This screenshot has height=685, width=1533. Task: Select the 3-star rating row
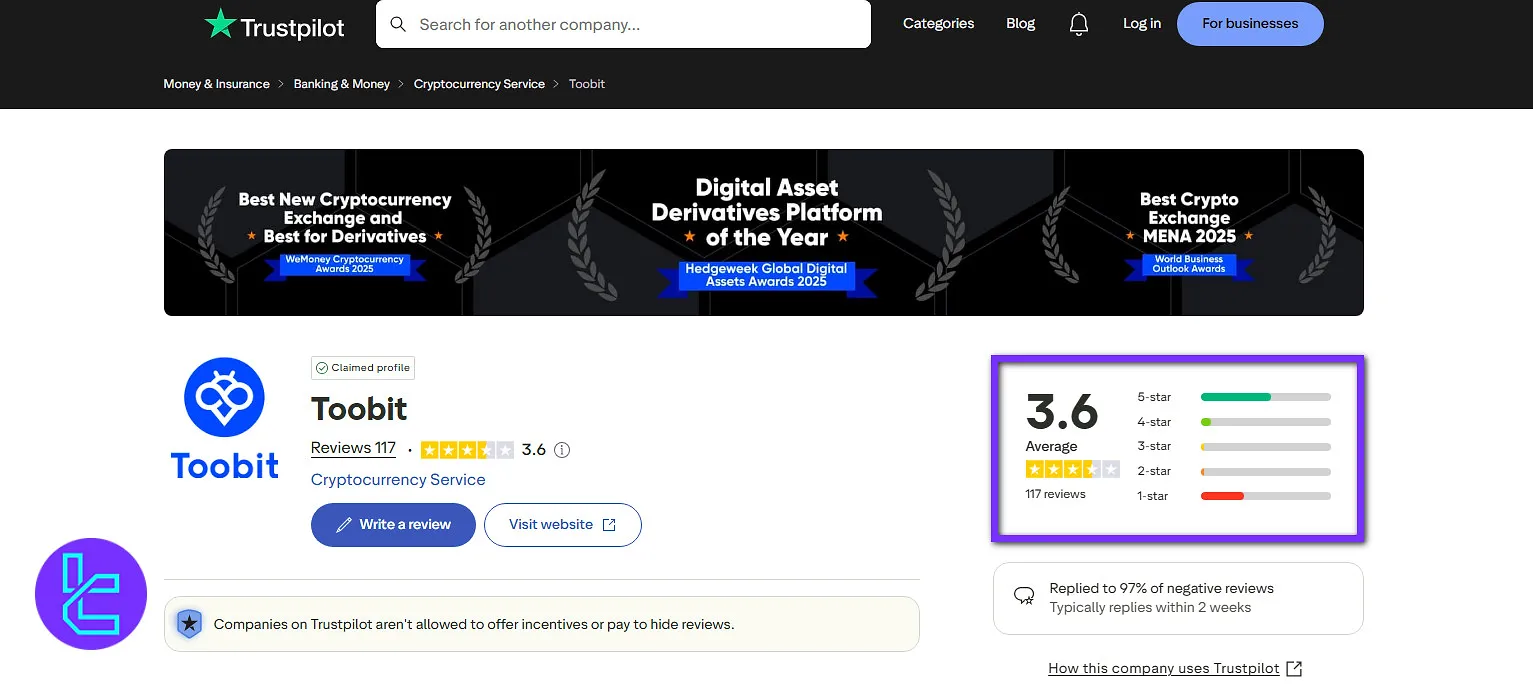click(x=1234, y=446)
